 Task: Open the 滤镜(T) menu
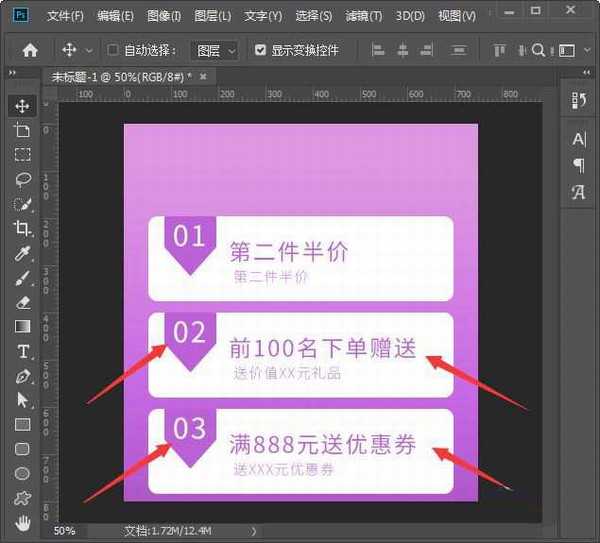pyautogui.click(x=364, y=16)
